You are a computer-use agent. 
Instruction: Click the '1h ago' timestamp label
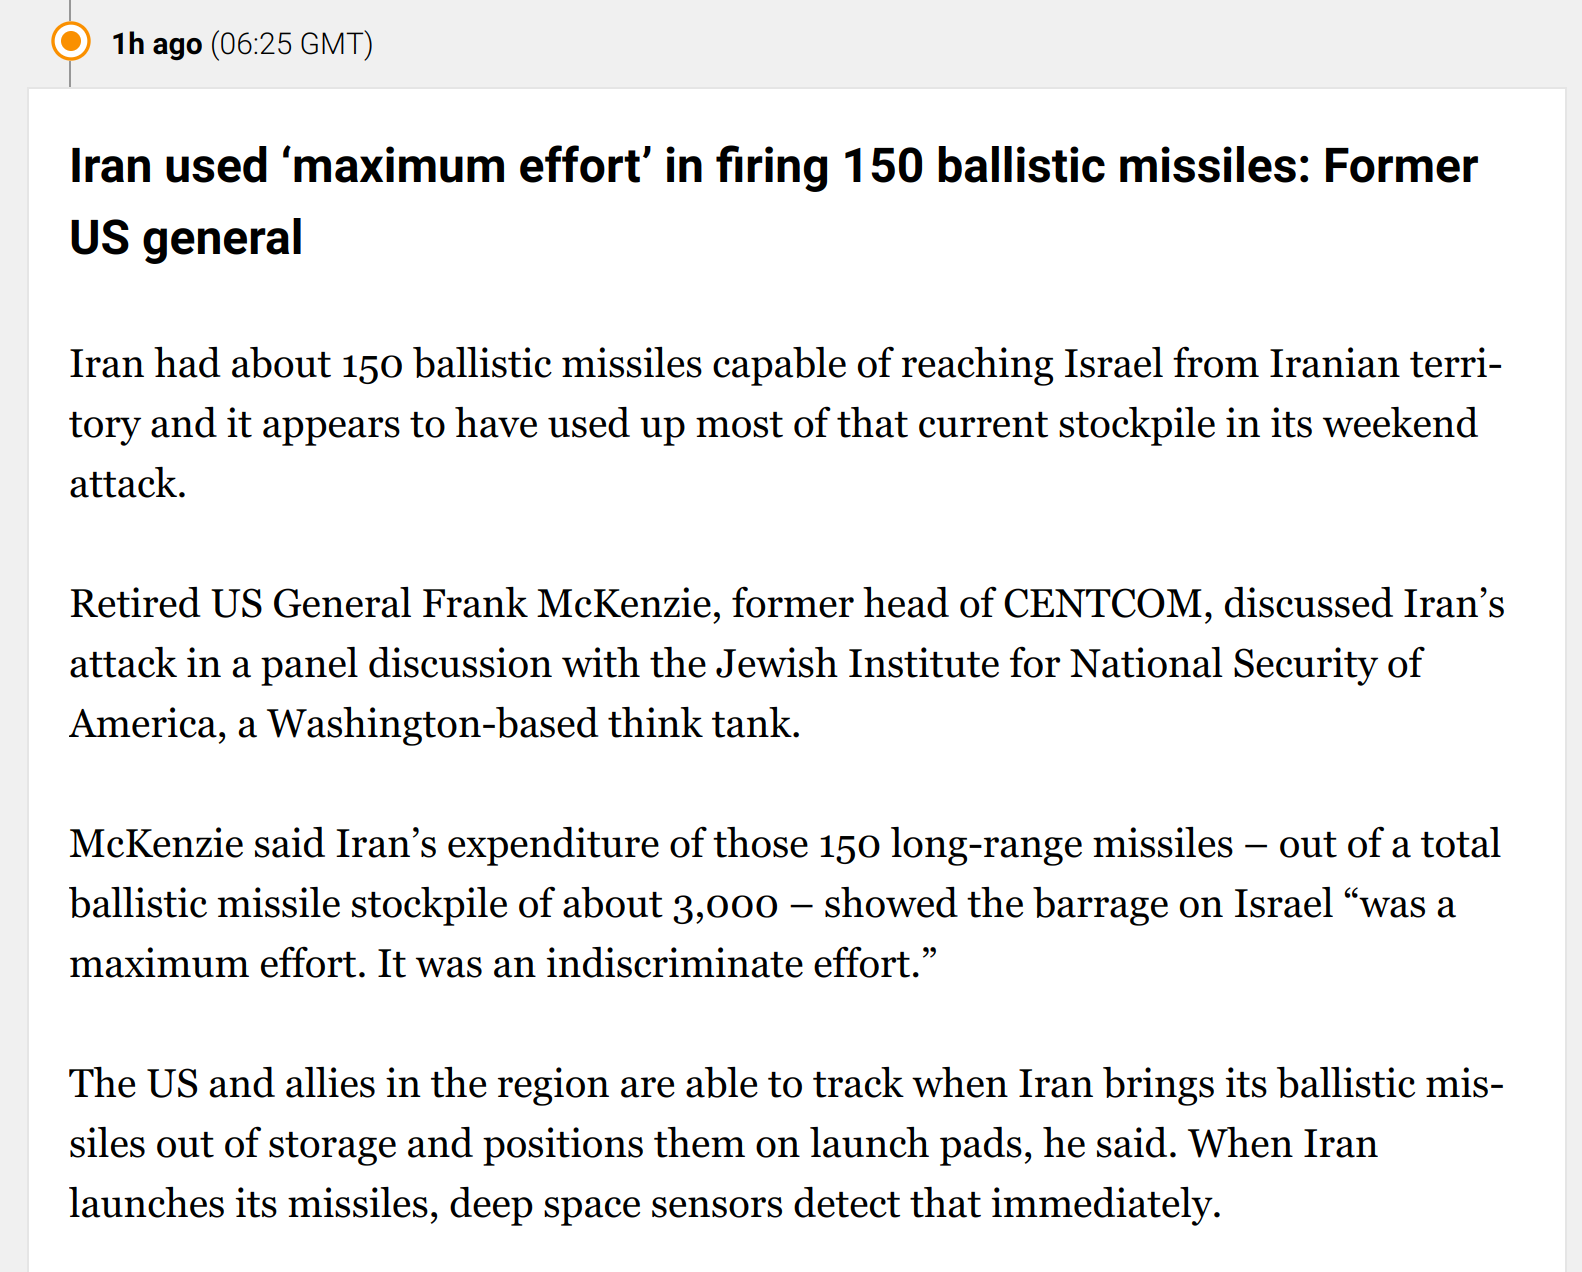pyautogui.click(x=157, y=44)
